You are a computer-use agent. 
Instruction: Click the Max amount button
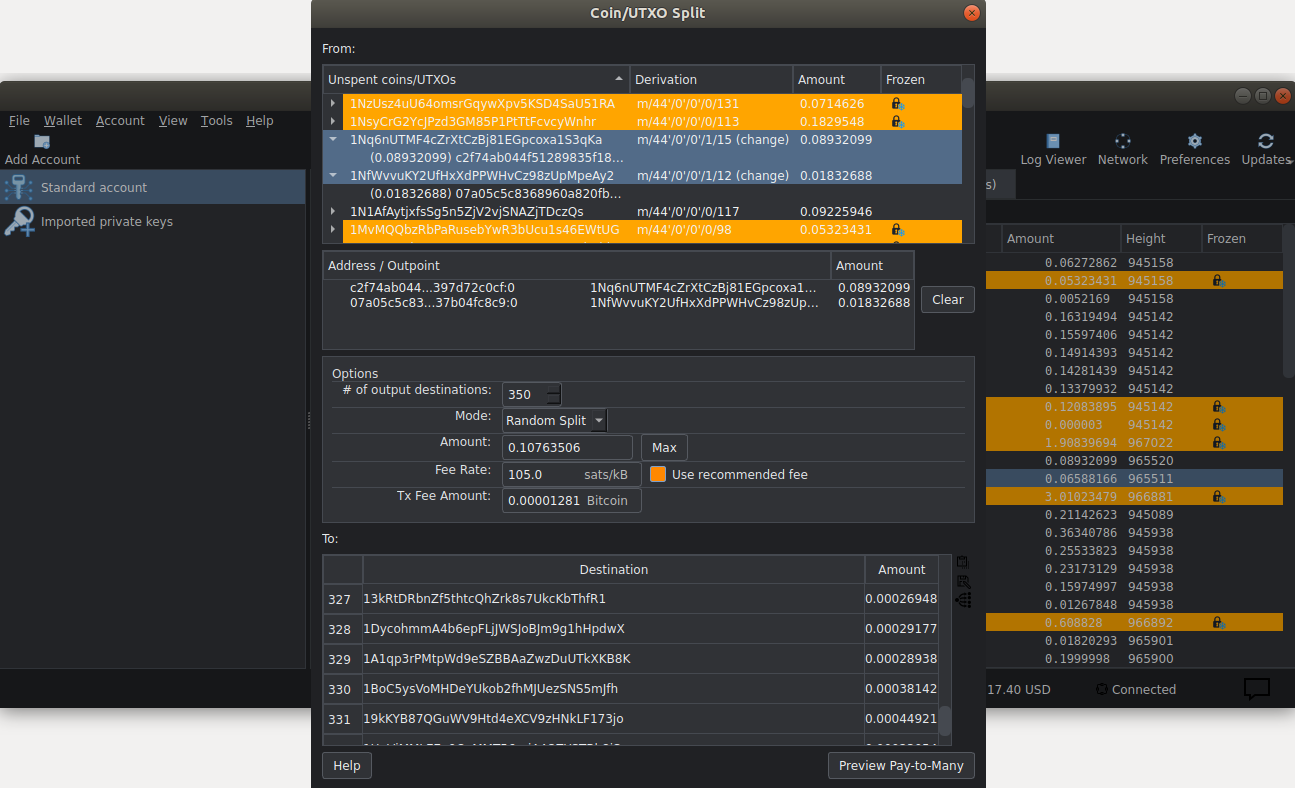click(x=664, y=447)
